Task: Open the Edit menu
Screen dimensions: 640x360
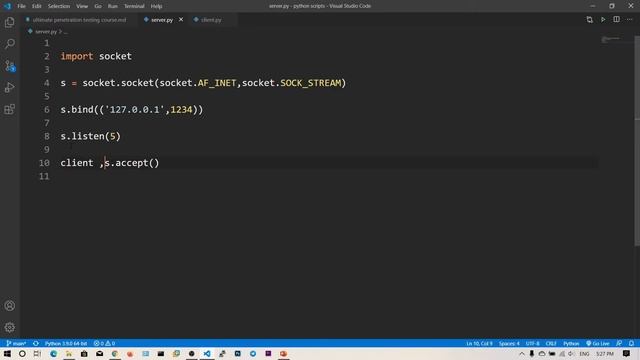Action: click(x=37, y=6)
